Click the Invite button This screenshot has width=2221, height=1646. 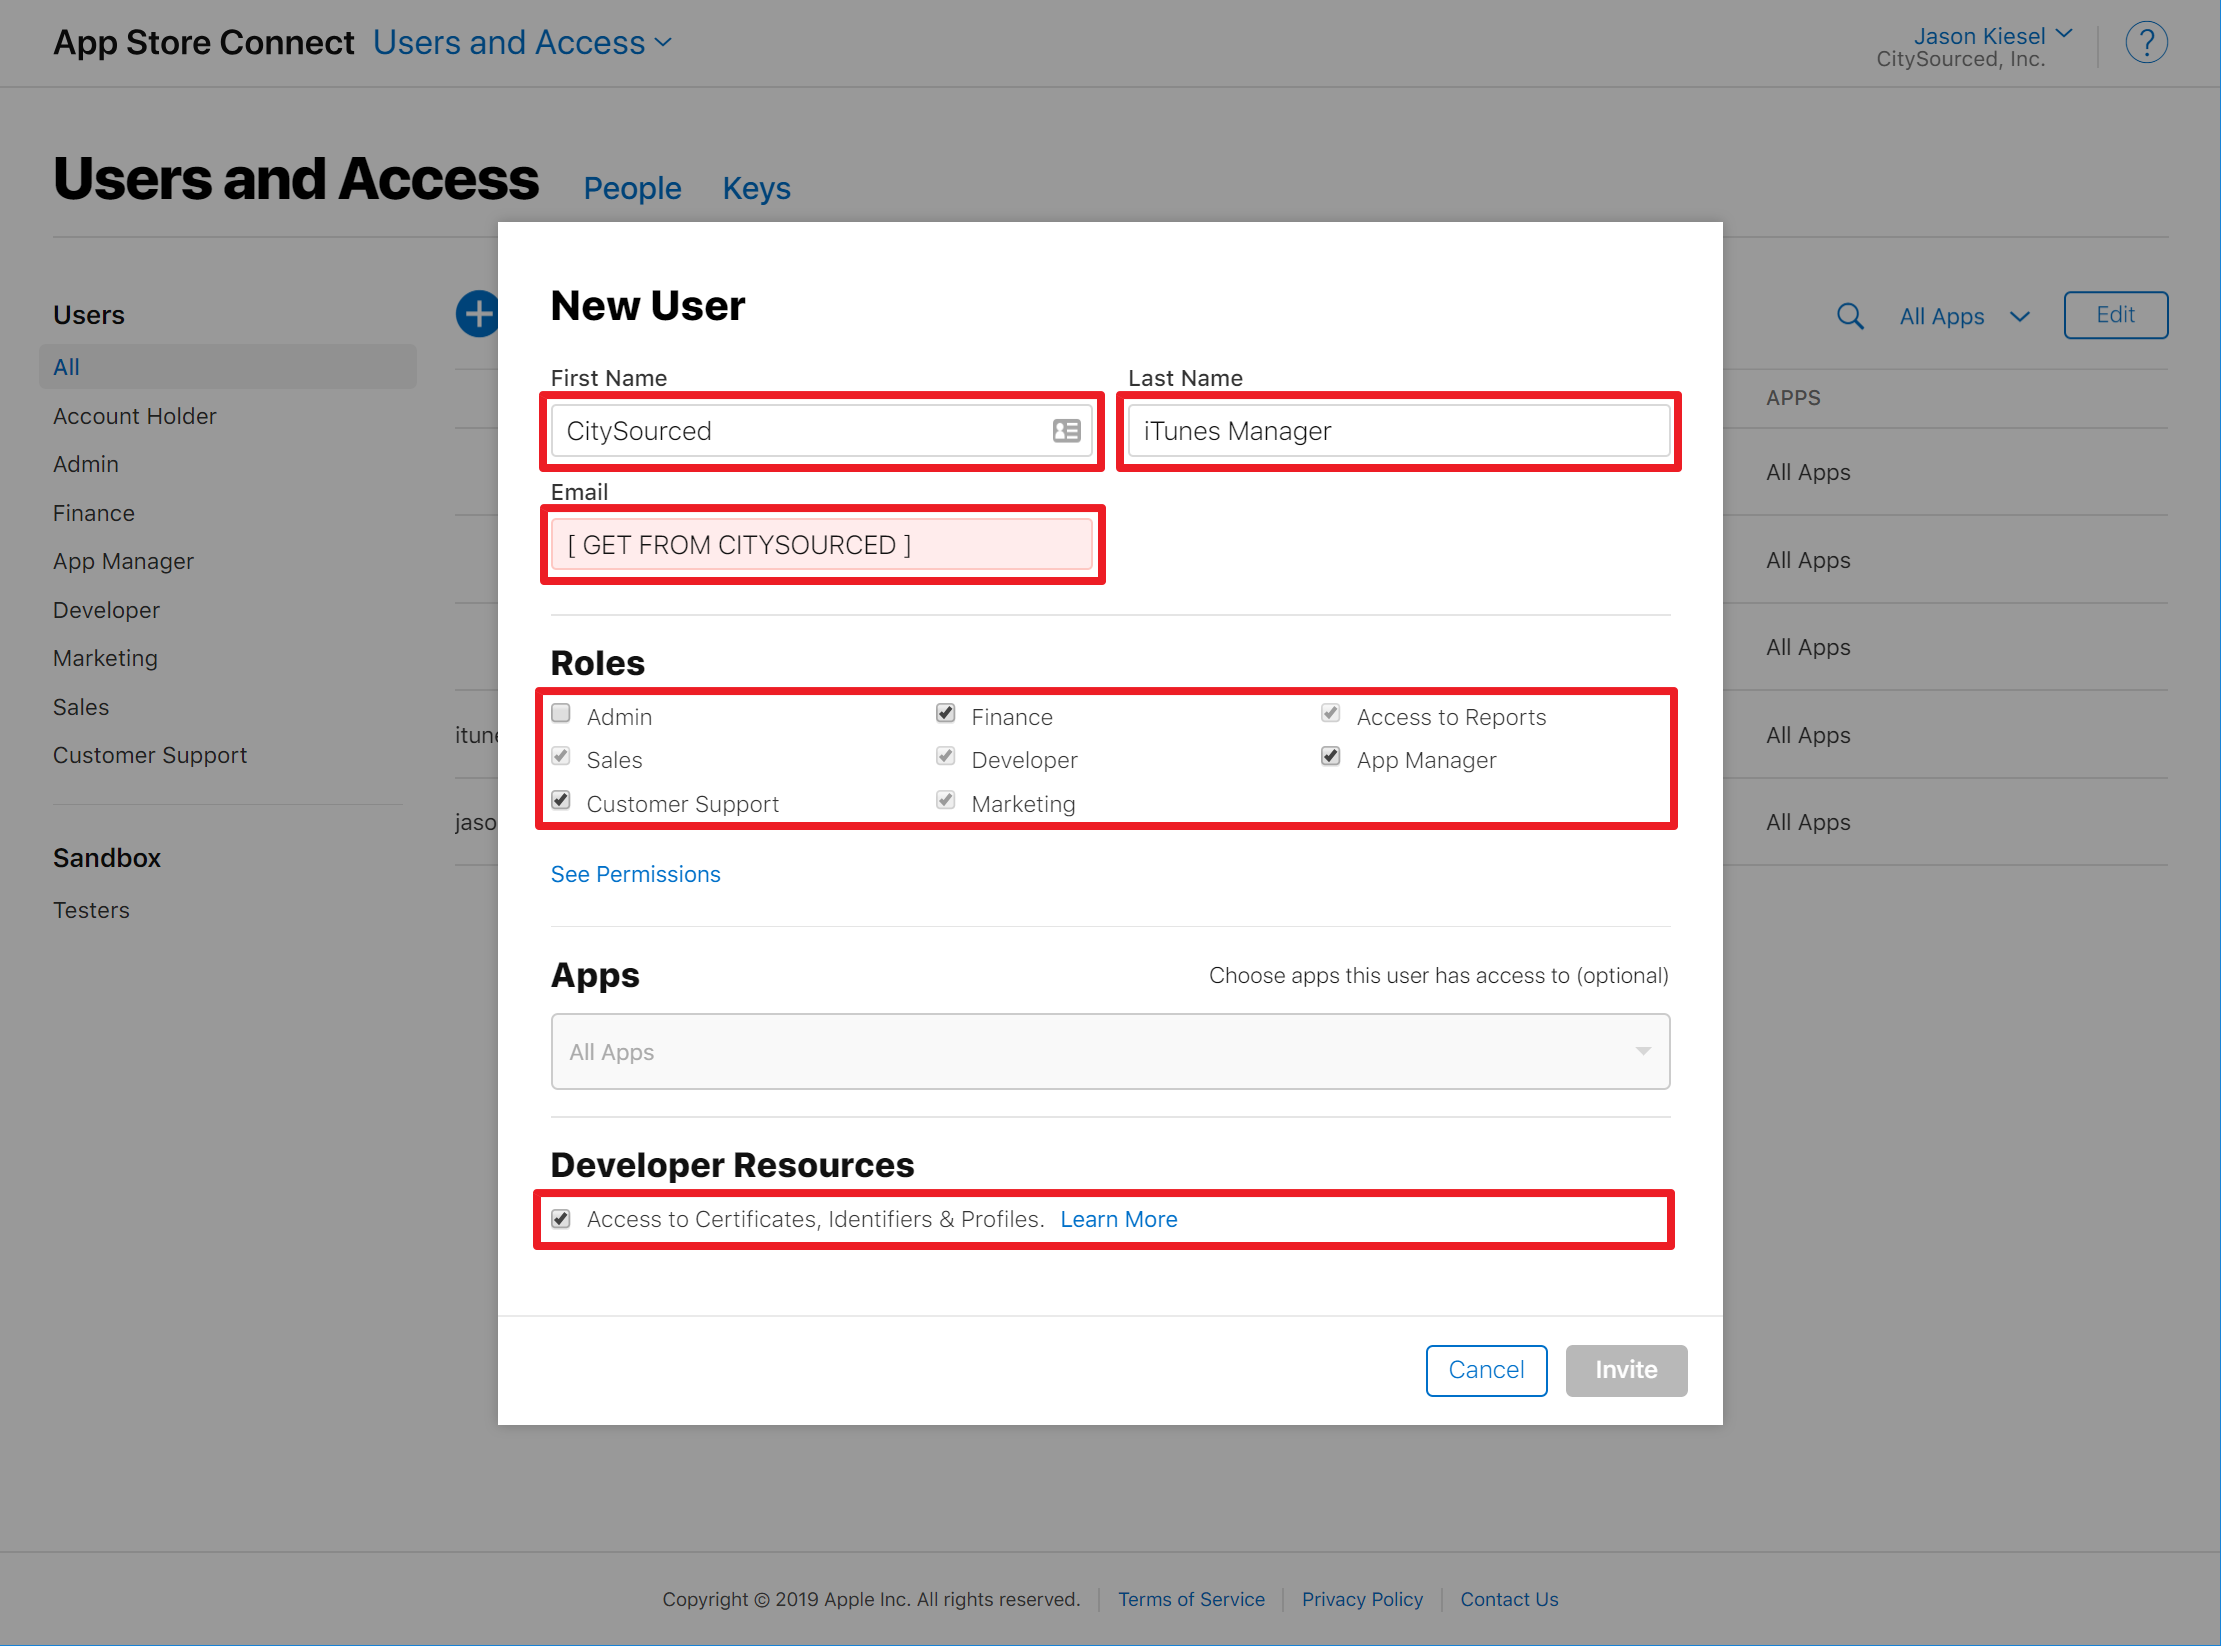pyautogui.click(x=1626, y=1370)
